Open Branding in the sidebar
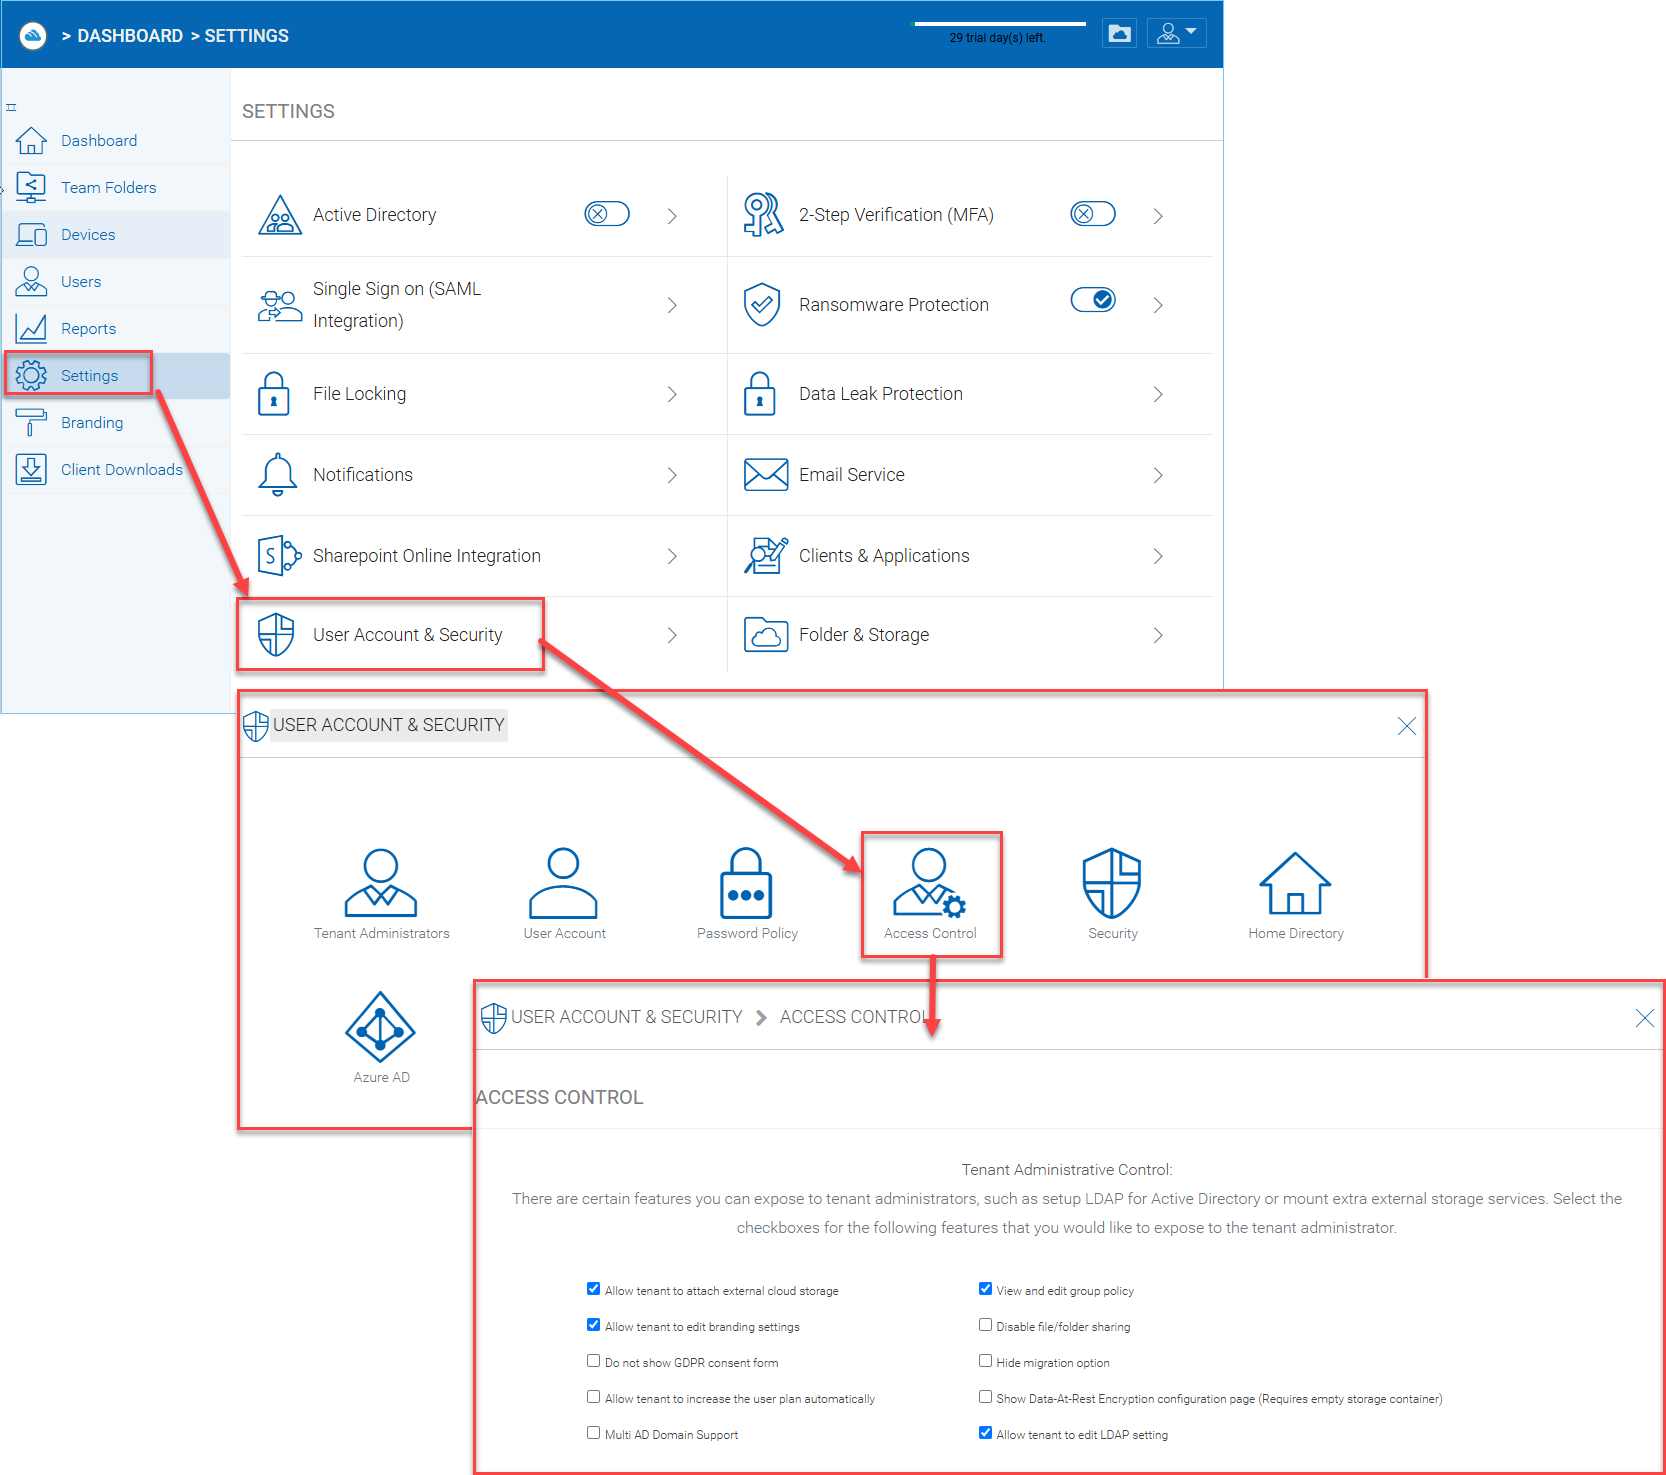Image resolution: width=1666 pixels, height=1475 pixels. (x=116, y=423)
